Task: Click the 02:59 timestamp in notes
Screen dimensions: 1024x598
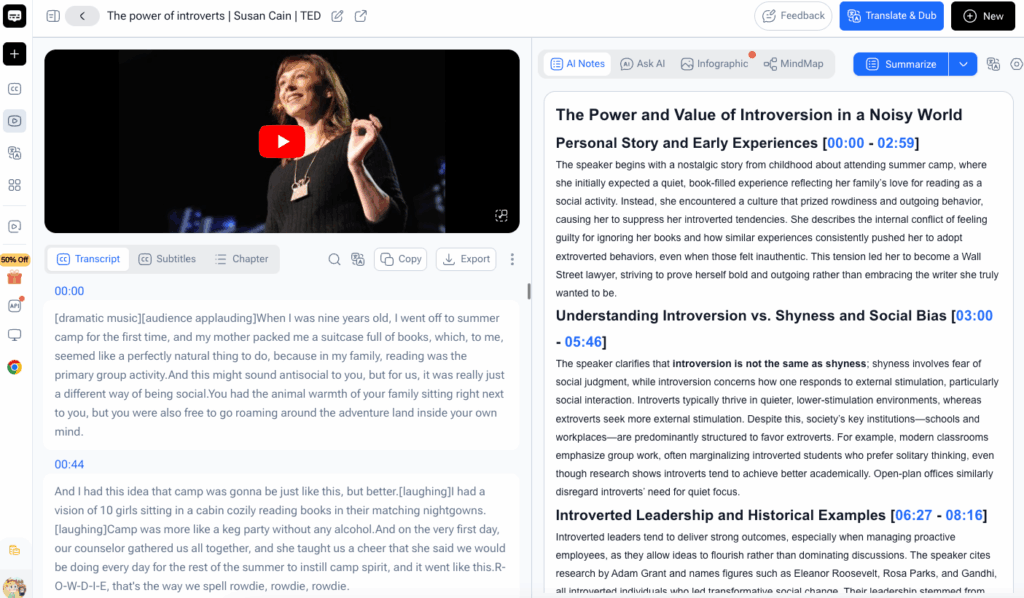Action: pos(896,143)
